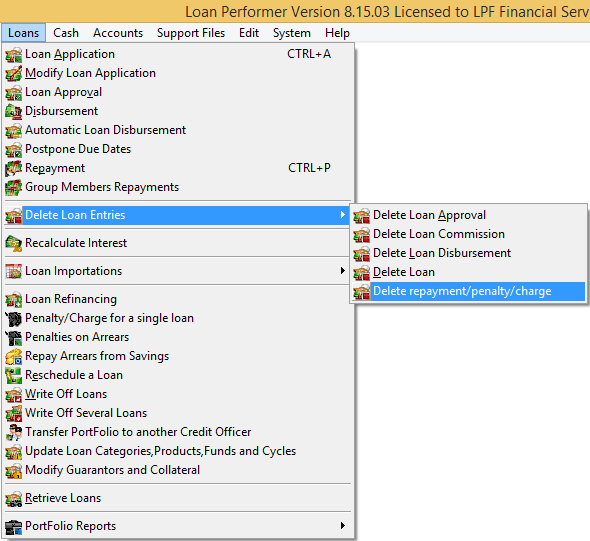590x541 pixels.
Task: Click the Recalculate Interest icon
Action: pos(14,243)
